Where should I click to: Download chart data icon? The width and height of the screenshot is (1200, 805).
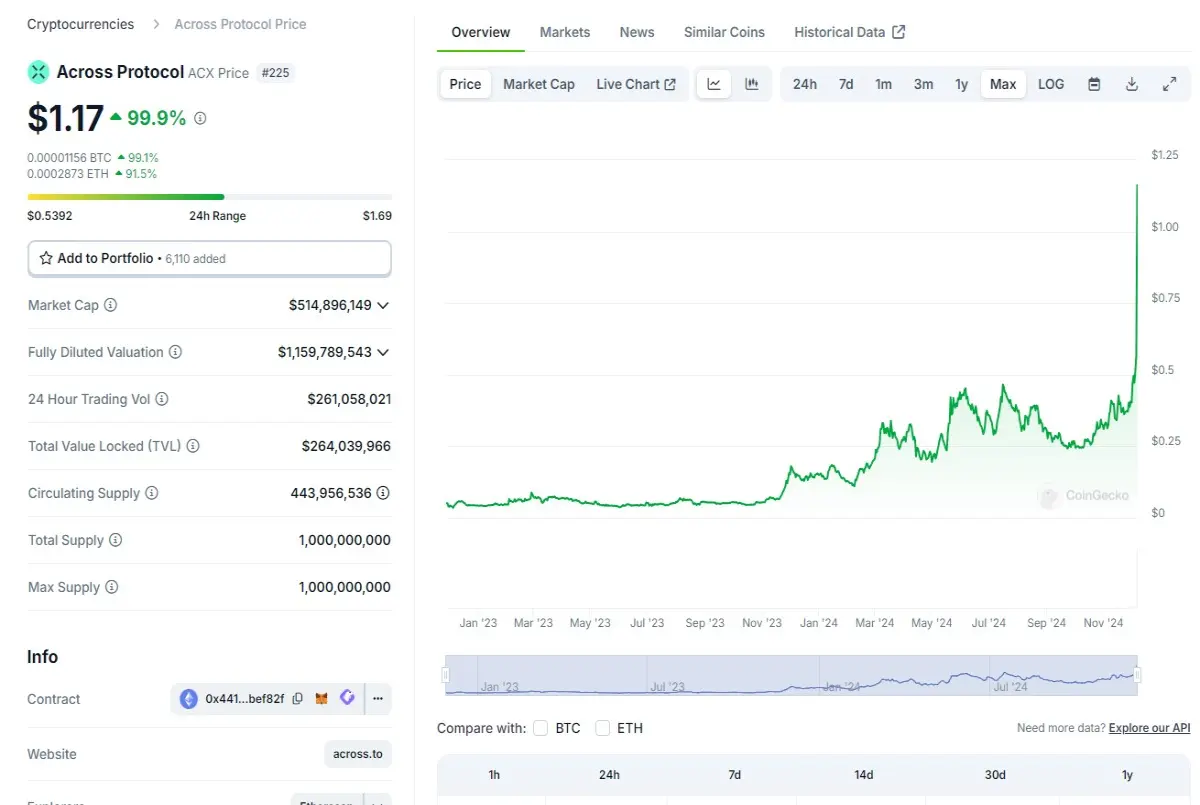point(1132,84)
